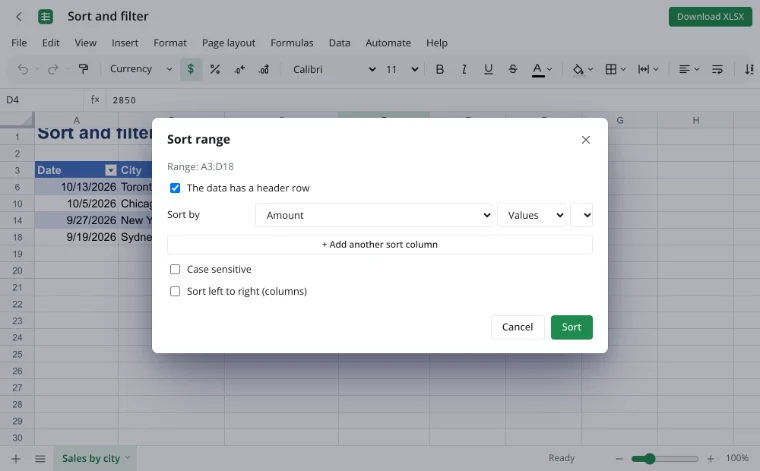Viewport: 760px width, 471px height.
Task: Toggle italic formatting
Action: coord(464,69)
